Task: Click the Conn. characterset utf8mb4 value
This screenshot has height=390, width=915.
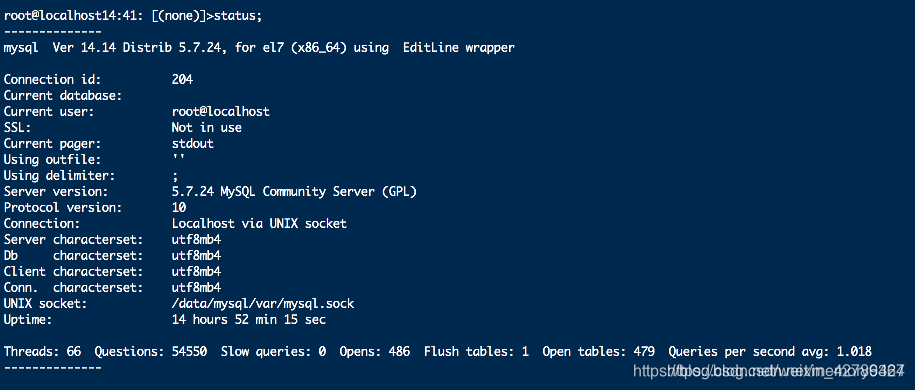Action: [196, 288]
